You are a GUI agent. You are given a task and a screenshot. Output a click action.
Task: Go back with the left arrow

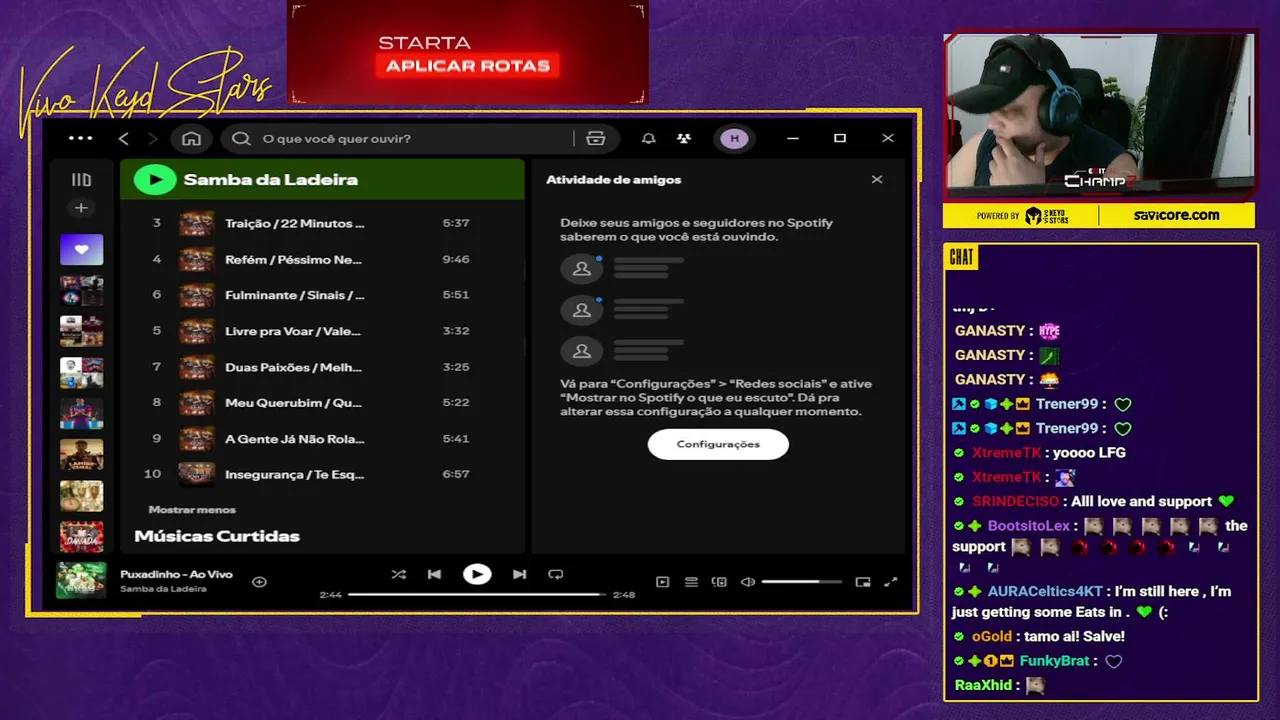click(124, 139)
